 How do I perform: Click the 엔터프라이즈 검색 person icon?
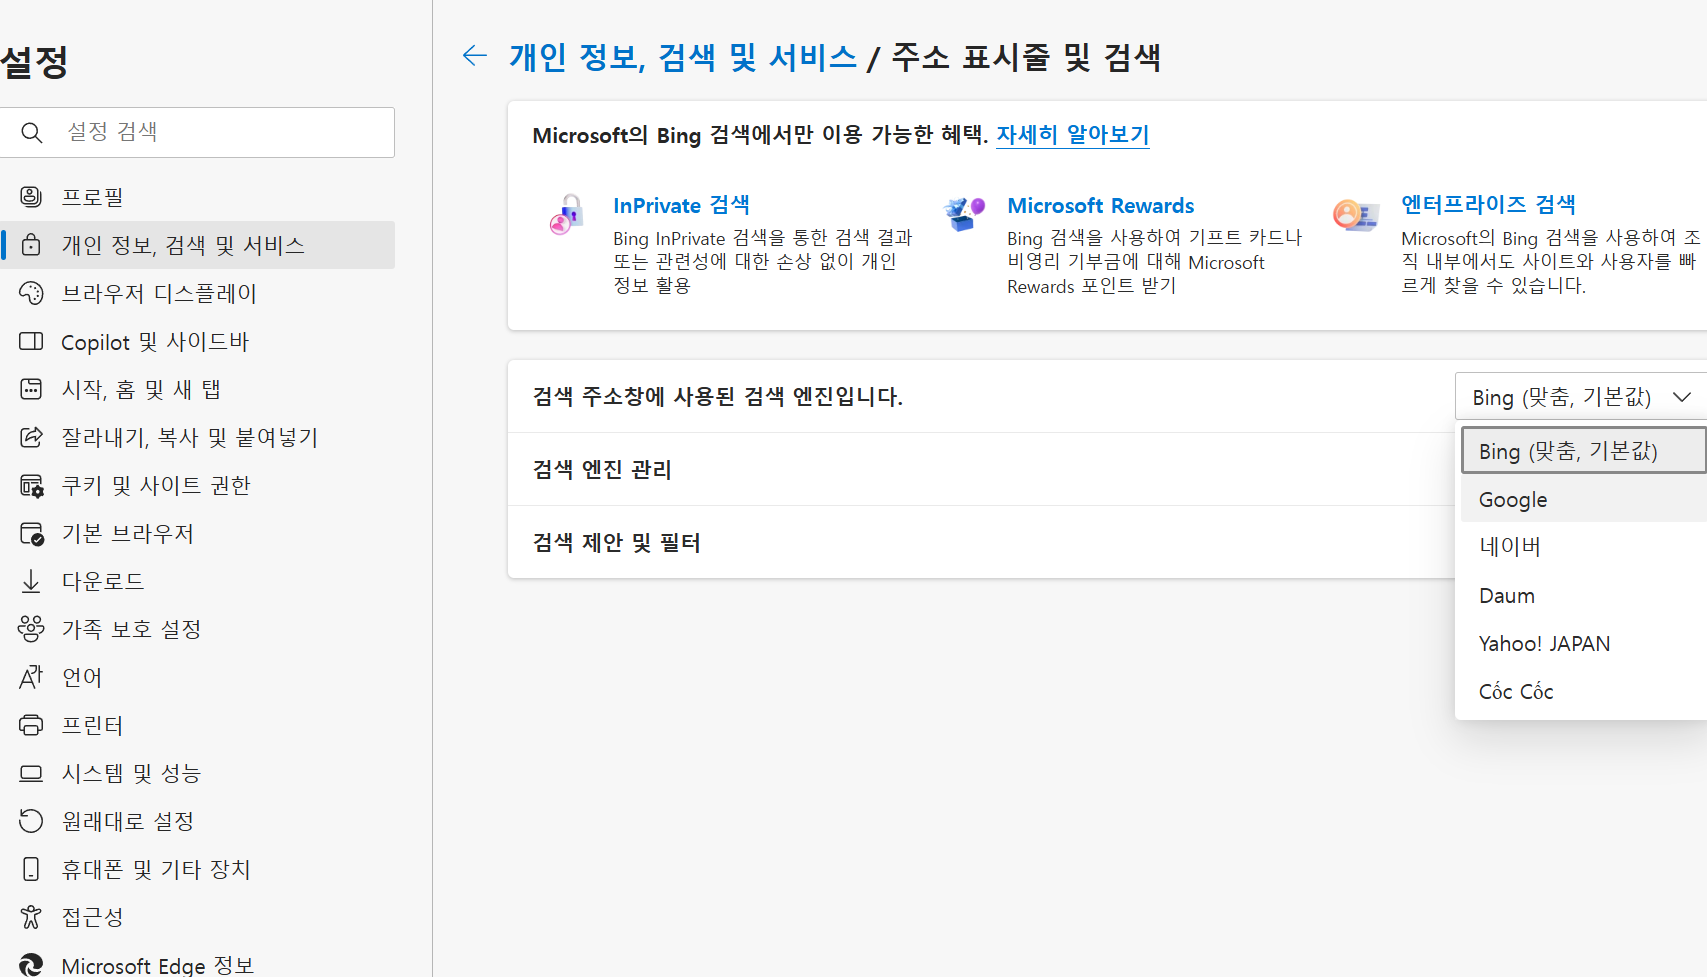click(1356, 214)
